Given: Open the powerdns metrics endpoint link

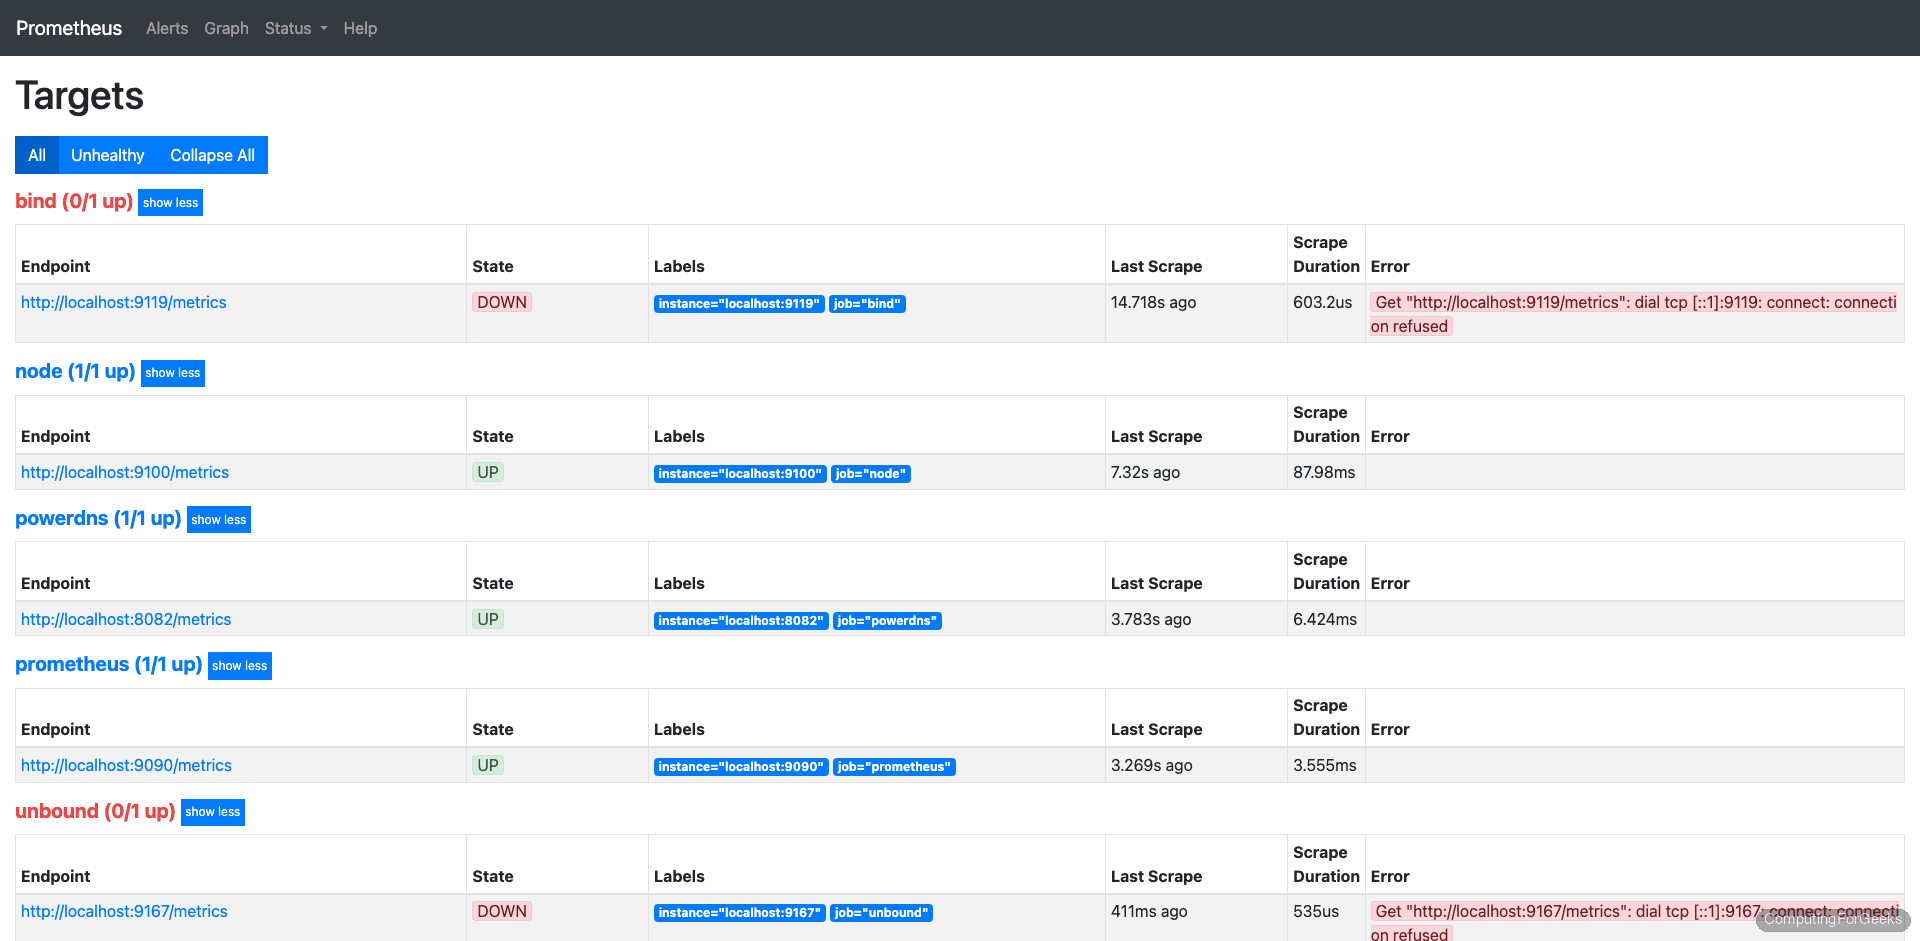Looking at the screenshot, I should [126, 619].
